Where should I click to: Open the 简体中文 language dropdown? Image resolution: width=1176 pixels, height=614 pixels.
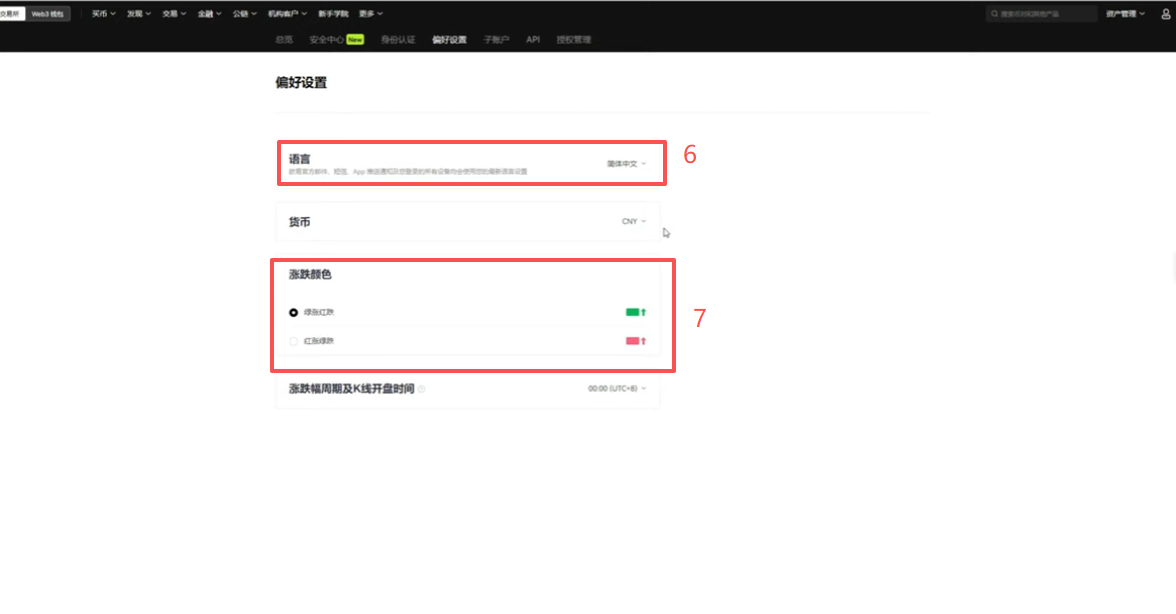pyautogui.click(x=626, y=163)
